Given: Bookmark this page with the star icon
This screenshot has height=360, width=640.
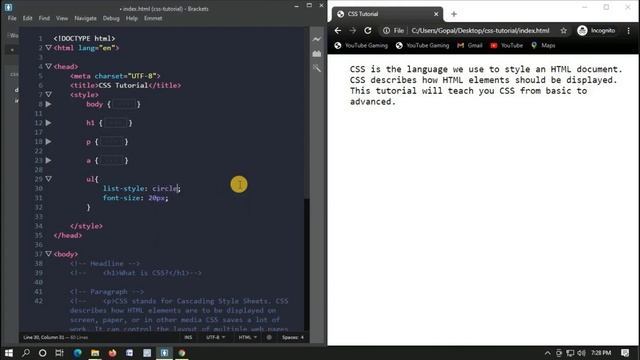Looking at the screenshot, I should (564, 31).
